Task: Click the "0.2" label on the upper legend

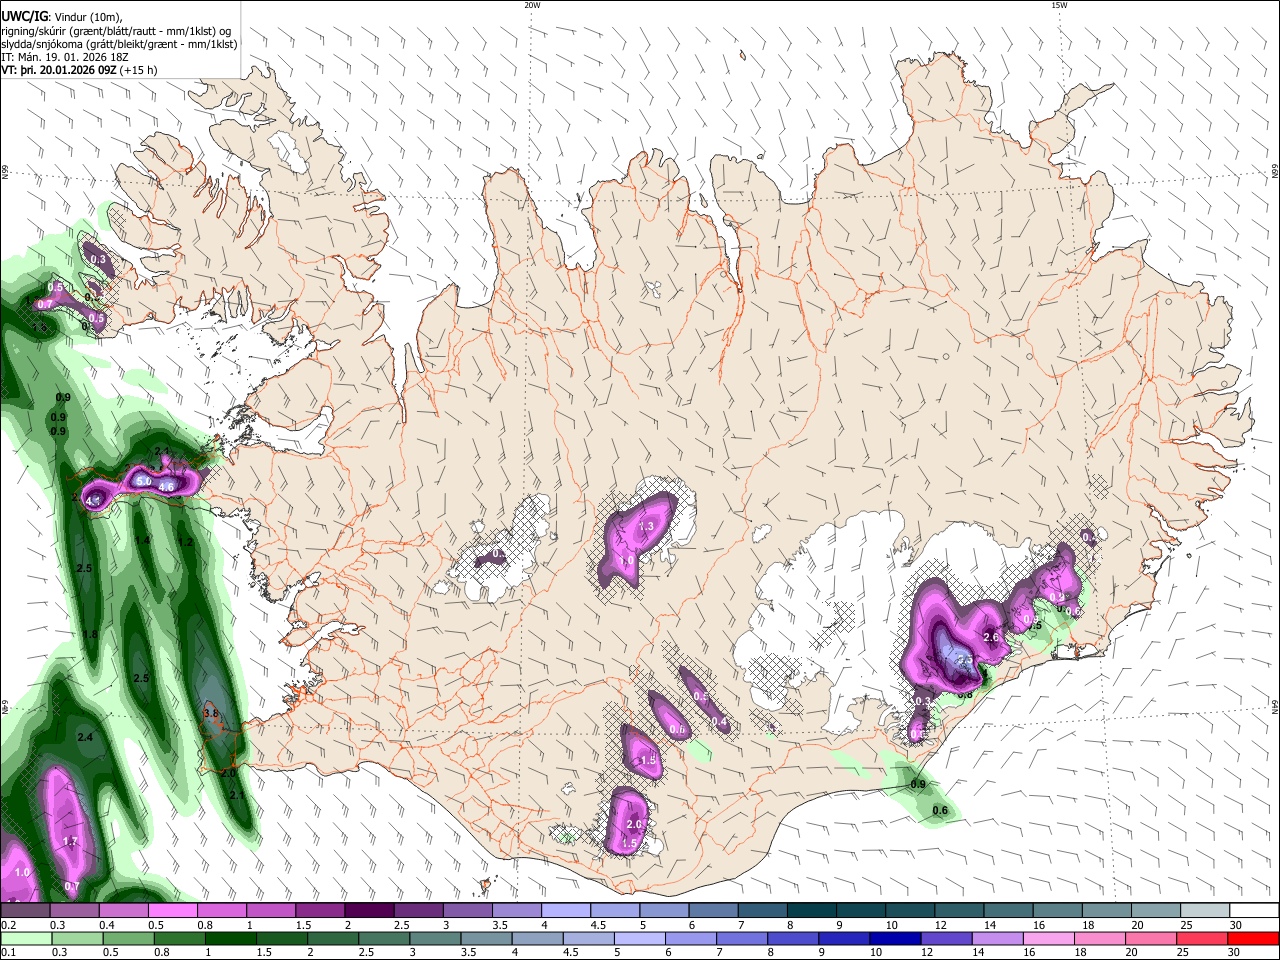Action: (8, 925)
